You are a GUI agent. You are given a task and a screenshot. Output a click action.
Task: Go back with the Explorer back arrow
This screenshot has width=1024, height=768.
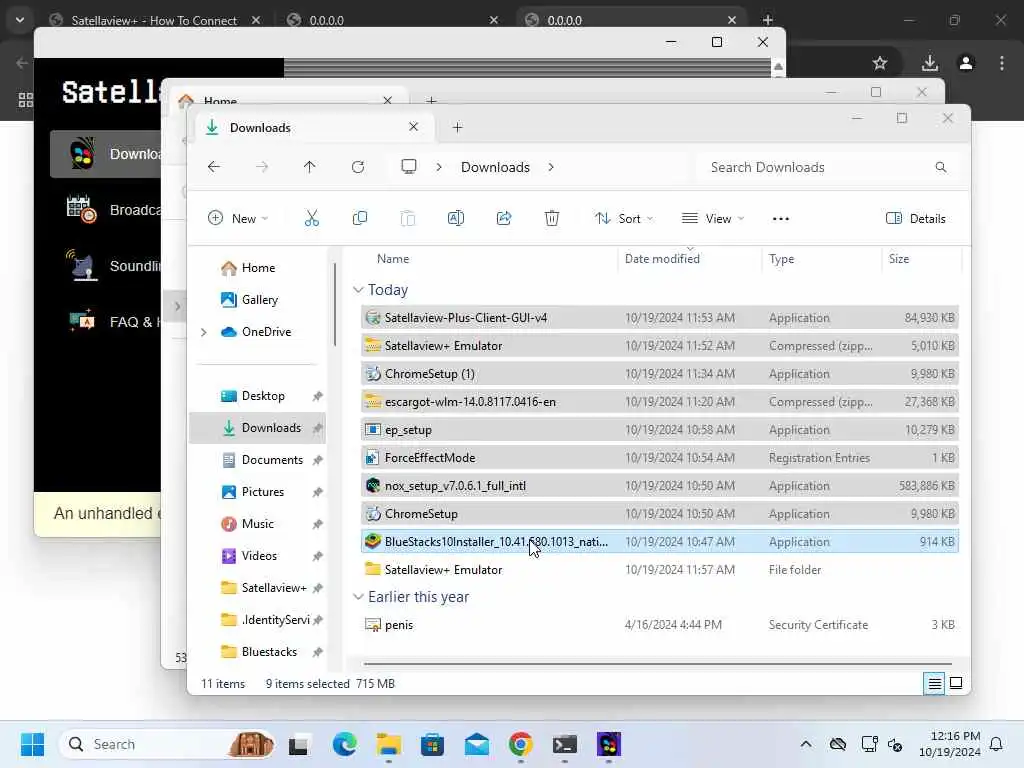pyautogui.click(x=214, y=167)
